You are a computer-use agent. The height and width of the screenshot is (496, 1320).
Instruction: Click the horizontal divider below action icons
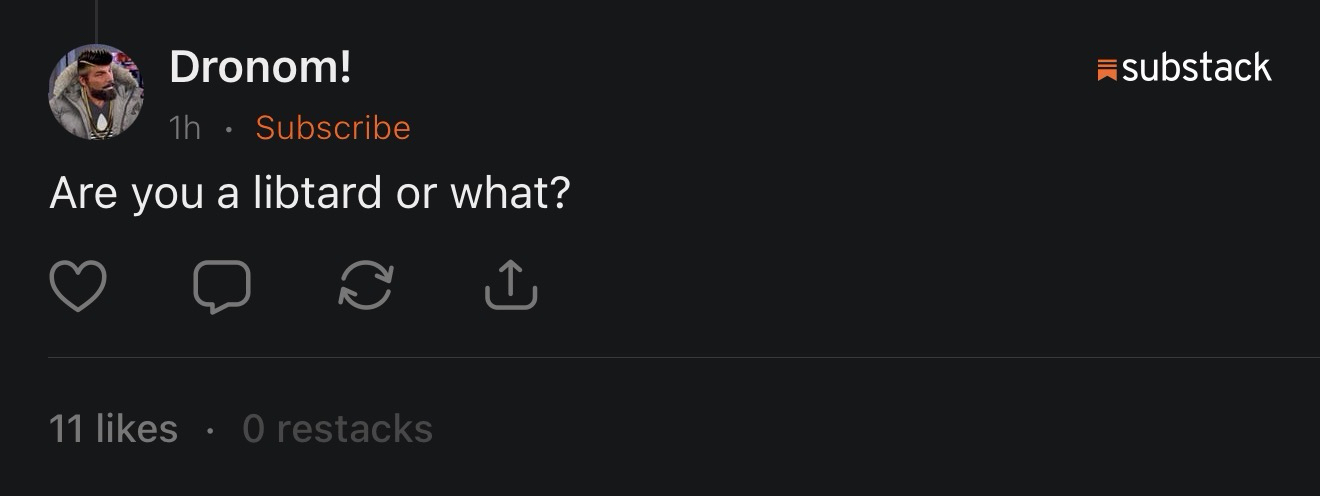pos(680,357)
